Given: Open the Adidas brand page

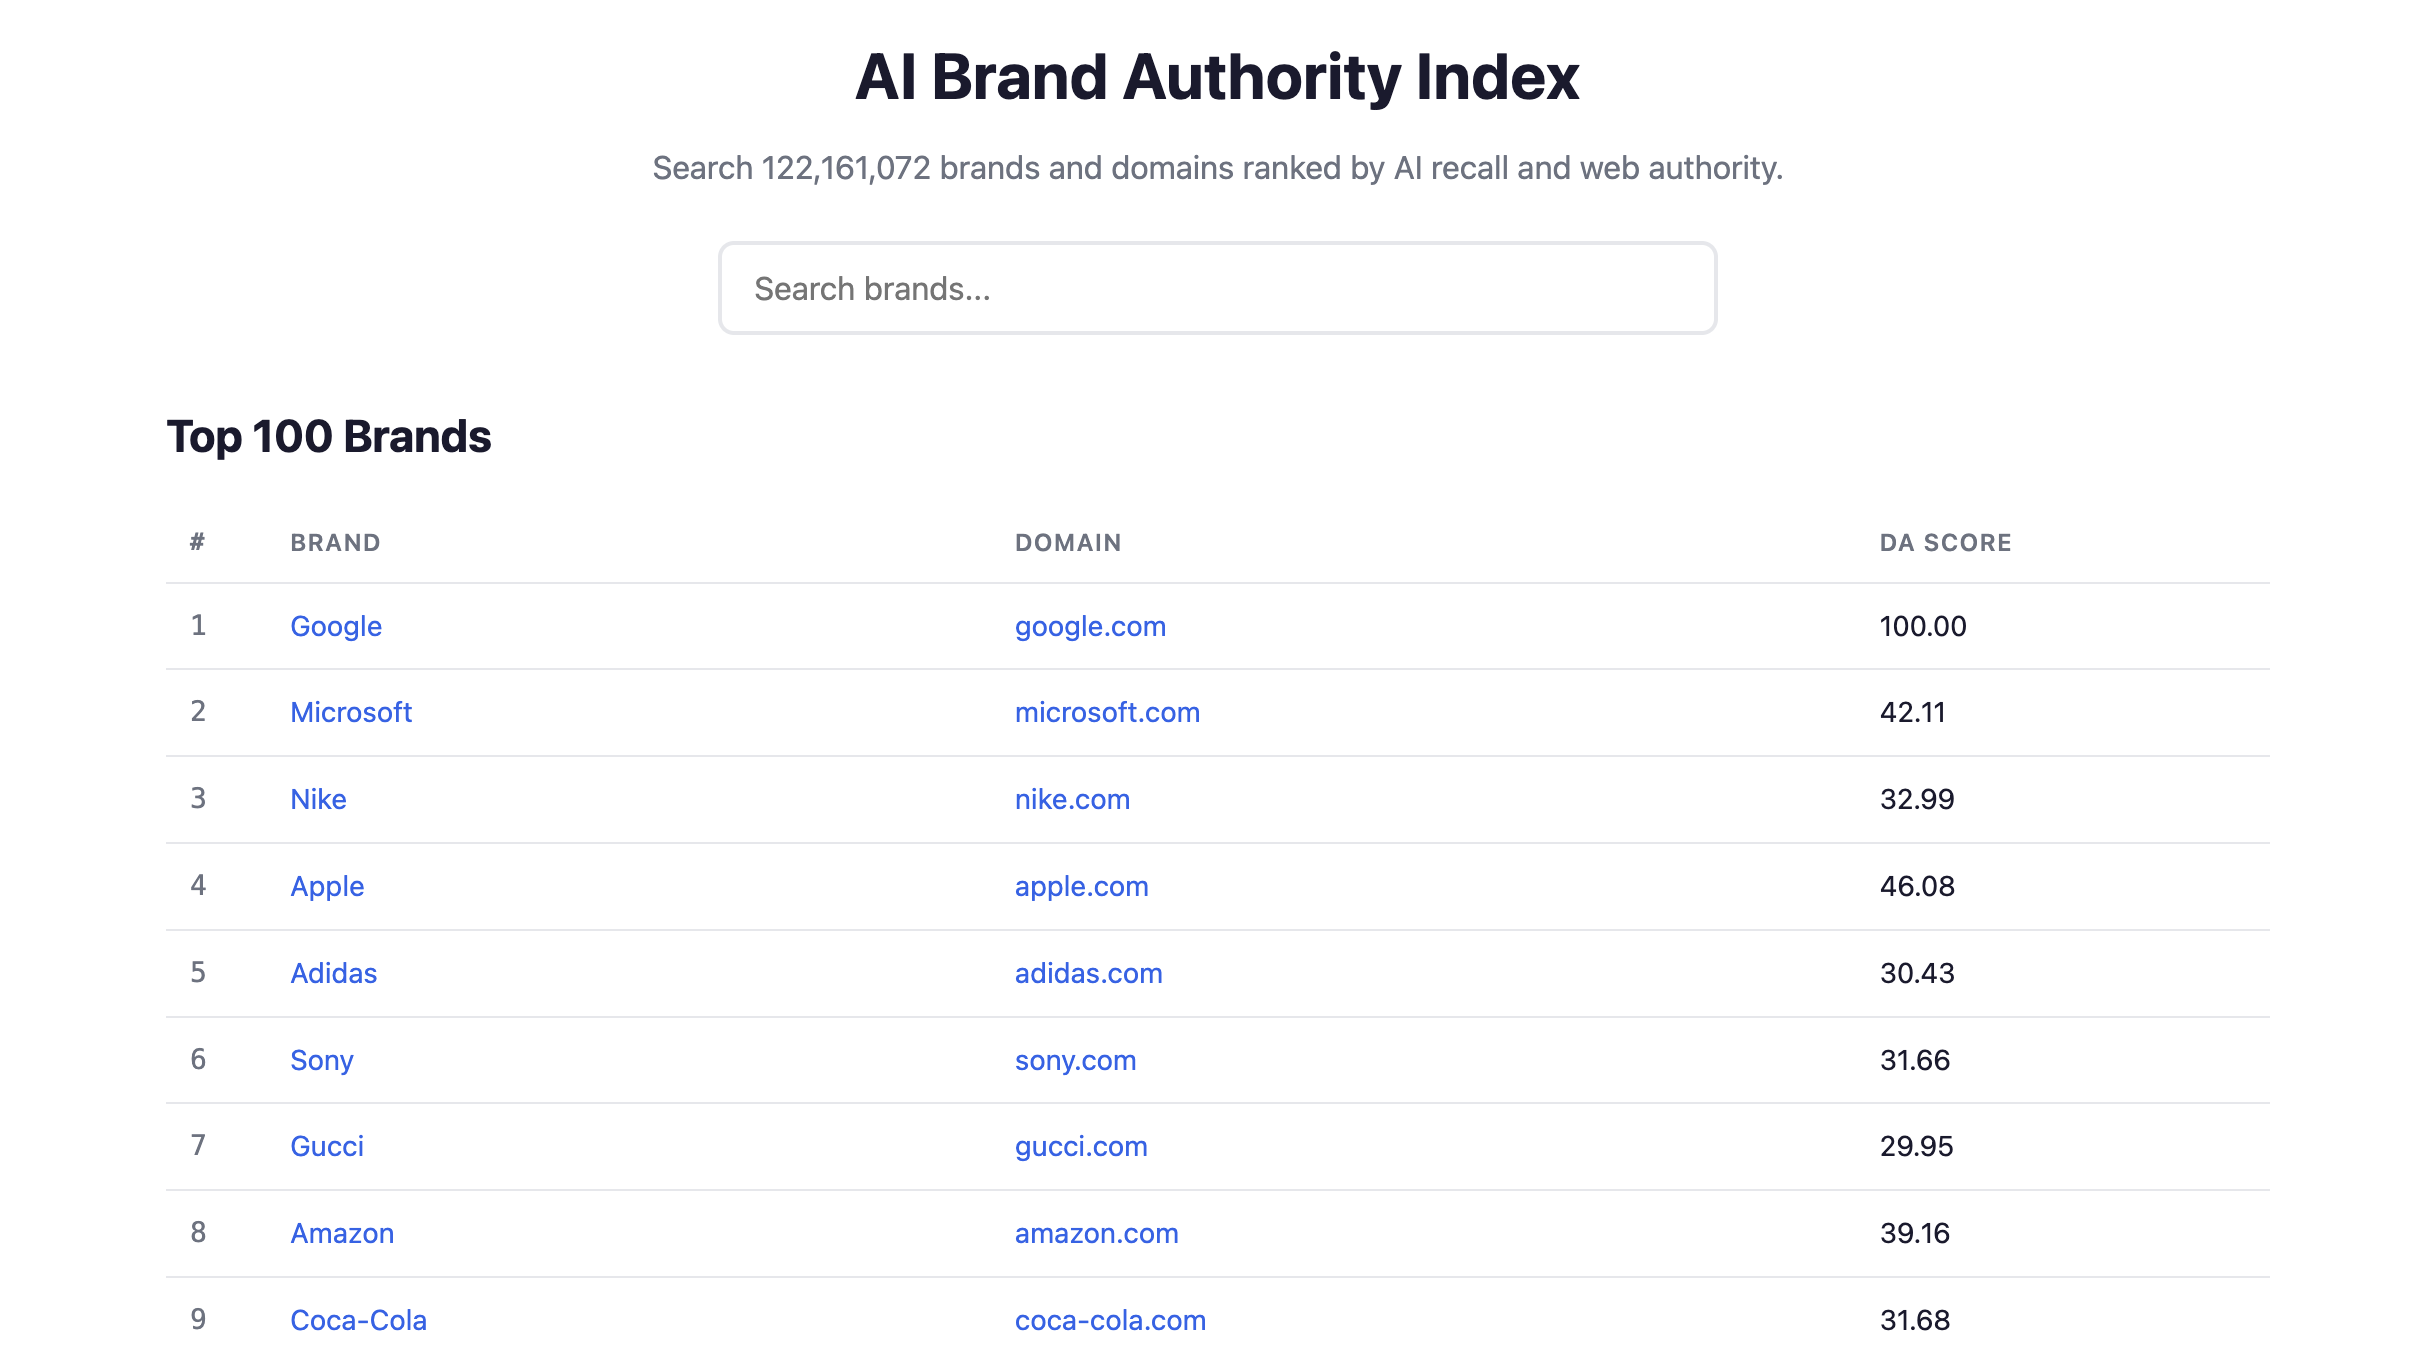Looking at the screenshot, I should (334, 973).
